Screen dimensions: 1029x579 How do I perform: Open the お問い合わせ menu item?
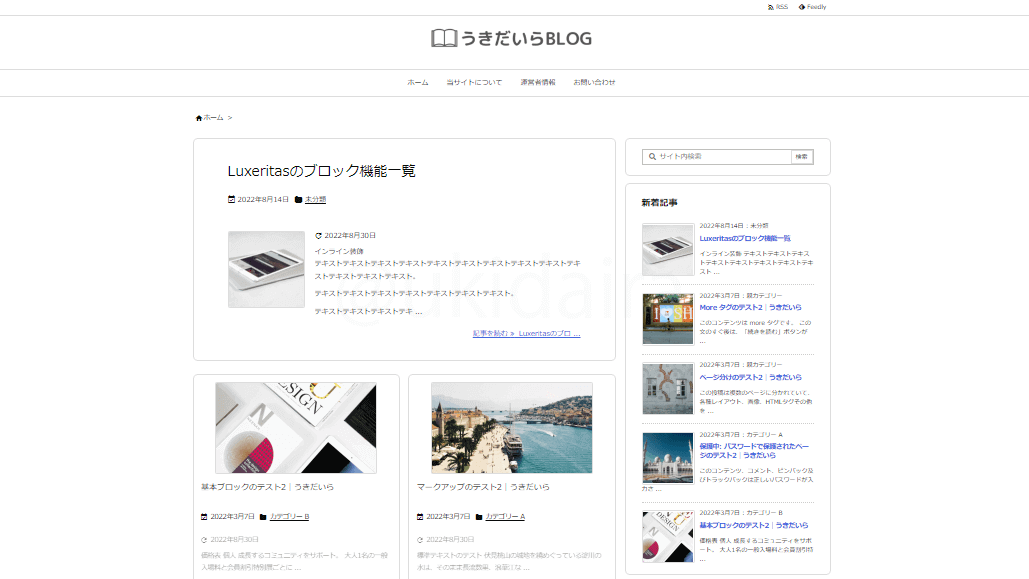[595, 83]
